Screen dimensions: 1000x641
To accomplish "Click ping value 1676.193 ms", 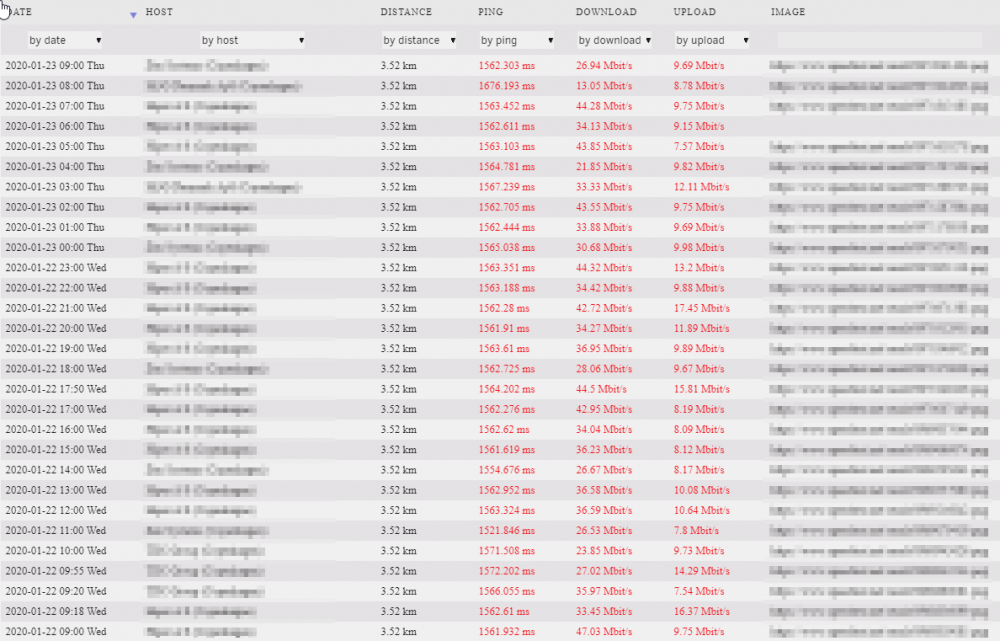I will 506,86.
